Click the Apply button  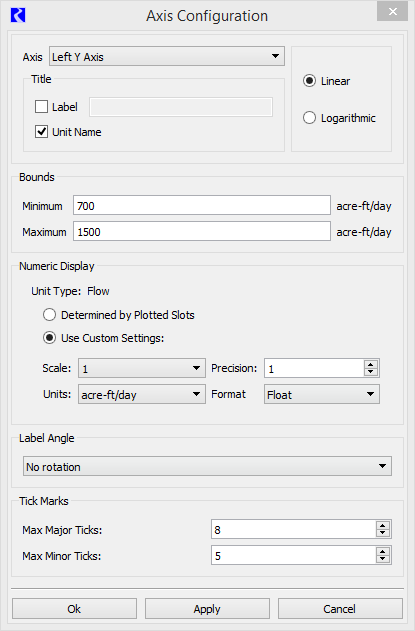[207, 608]
